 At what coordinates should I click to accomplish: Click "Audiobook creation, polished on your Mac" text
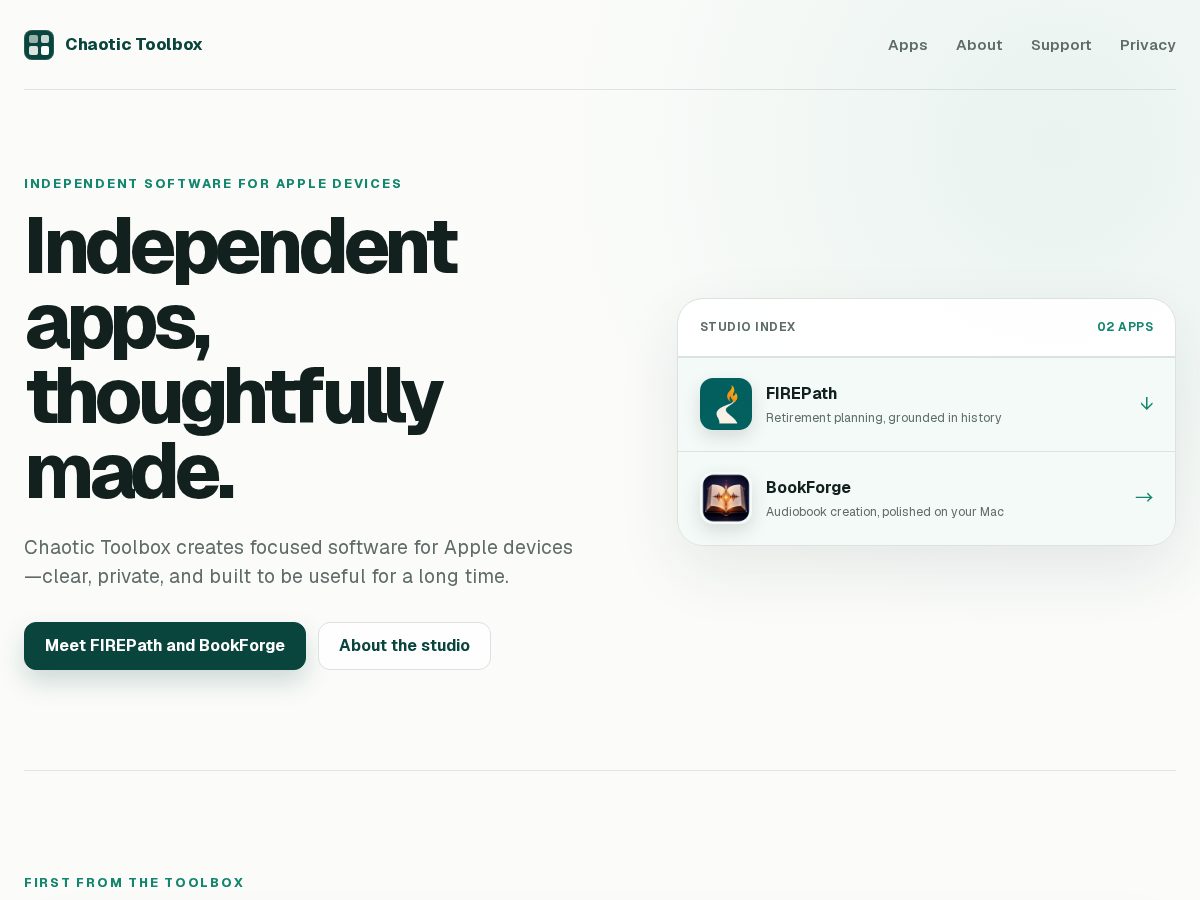click(x=885, y=512)
